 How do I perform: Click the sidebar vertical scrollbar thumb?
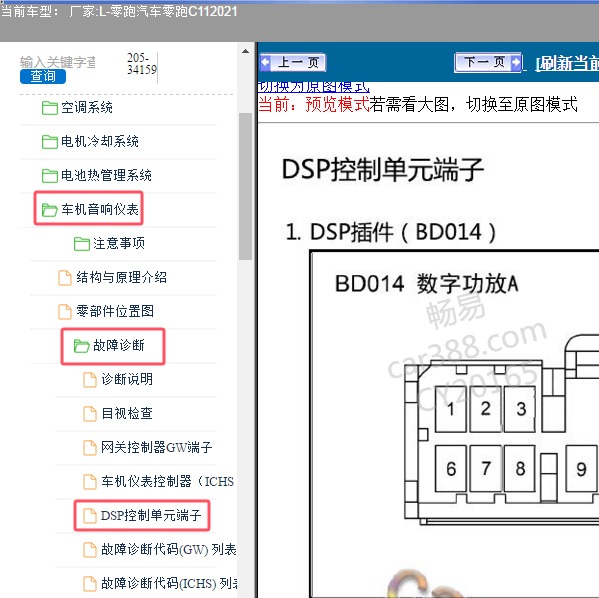pyautogui.click(x=245, y=186)
